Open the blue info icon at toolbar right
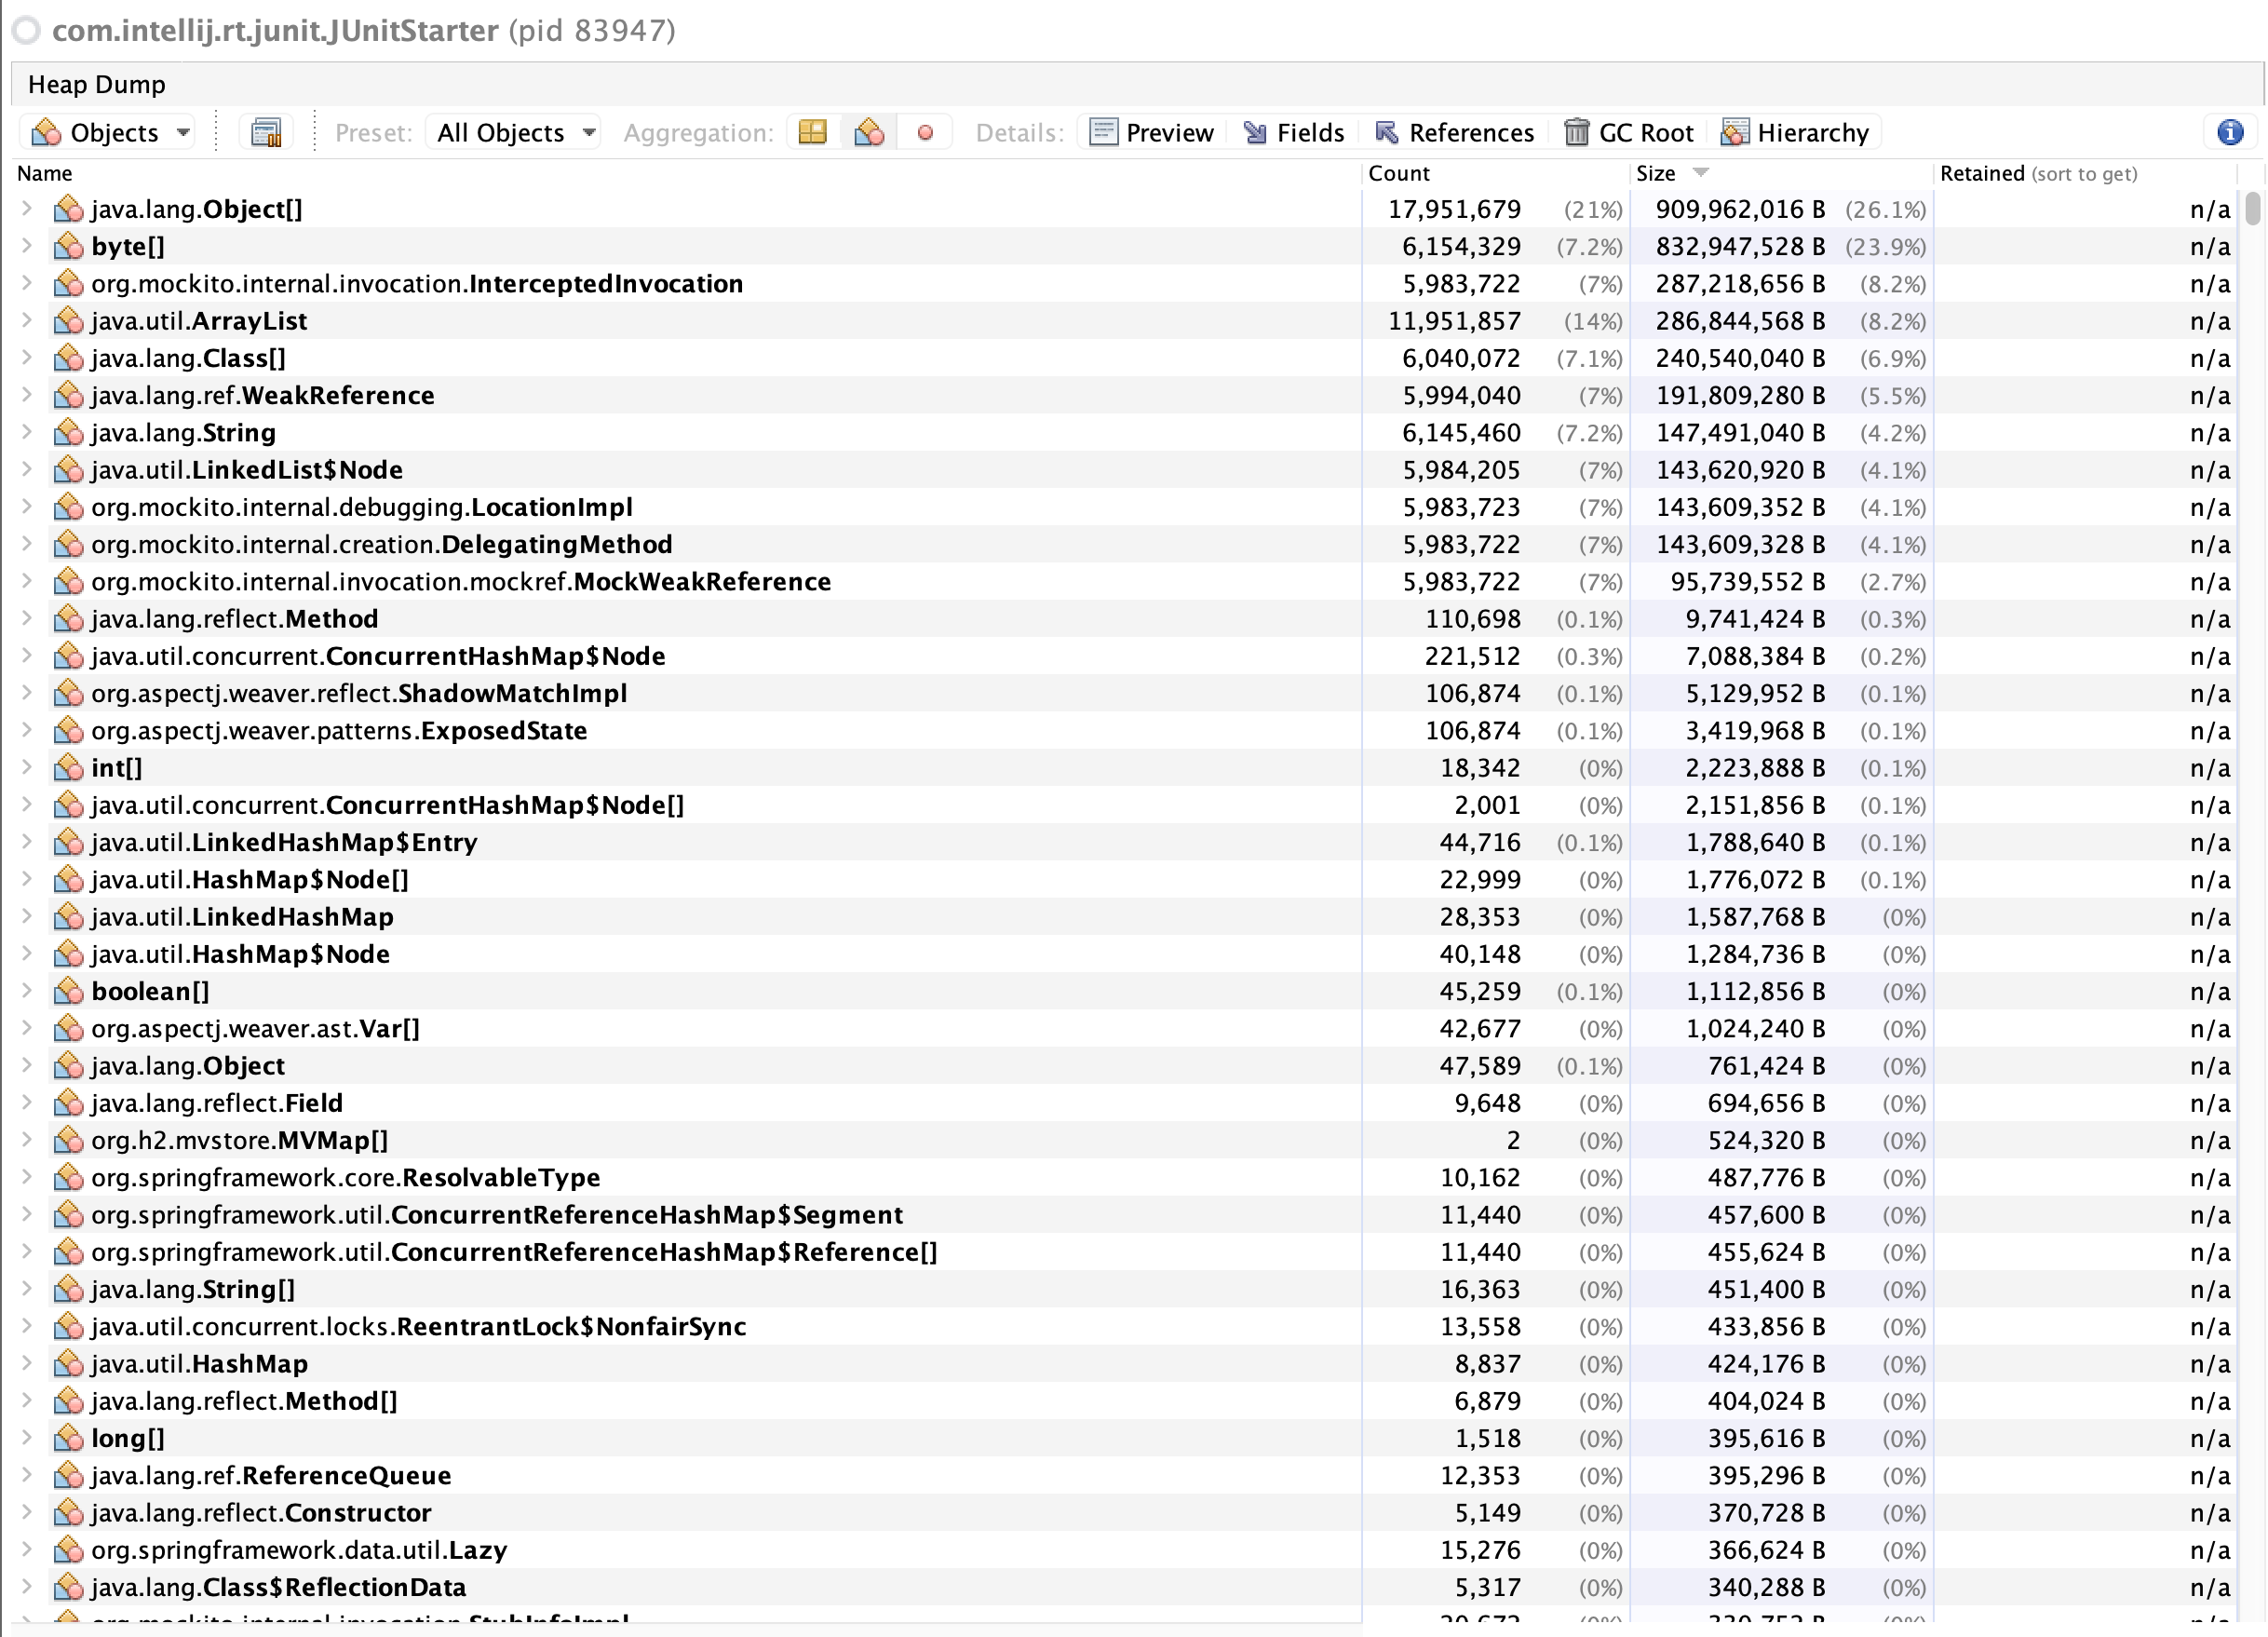This screenshot has width=2268, height=1637. tap(2230, 132)
